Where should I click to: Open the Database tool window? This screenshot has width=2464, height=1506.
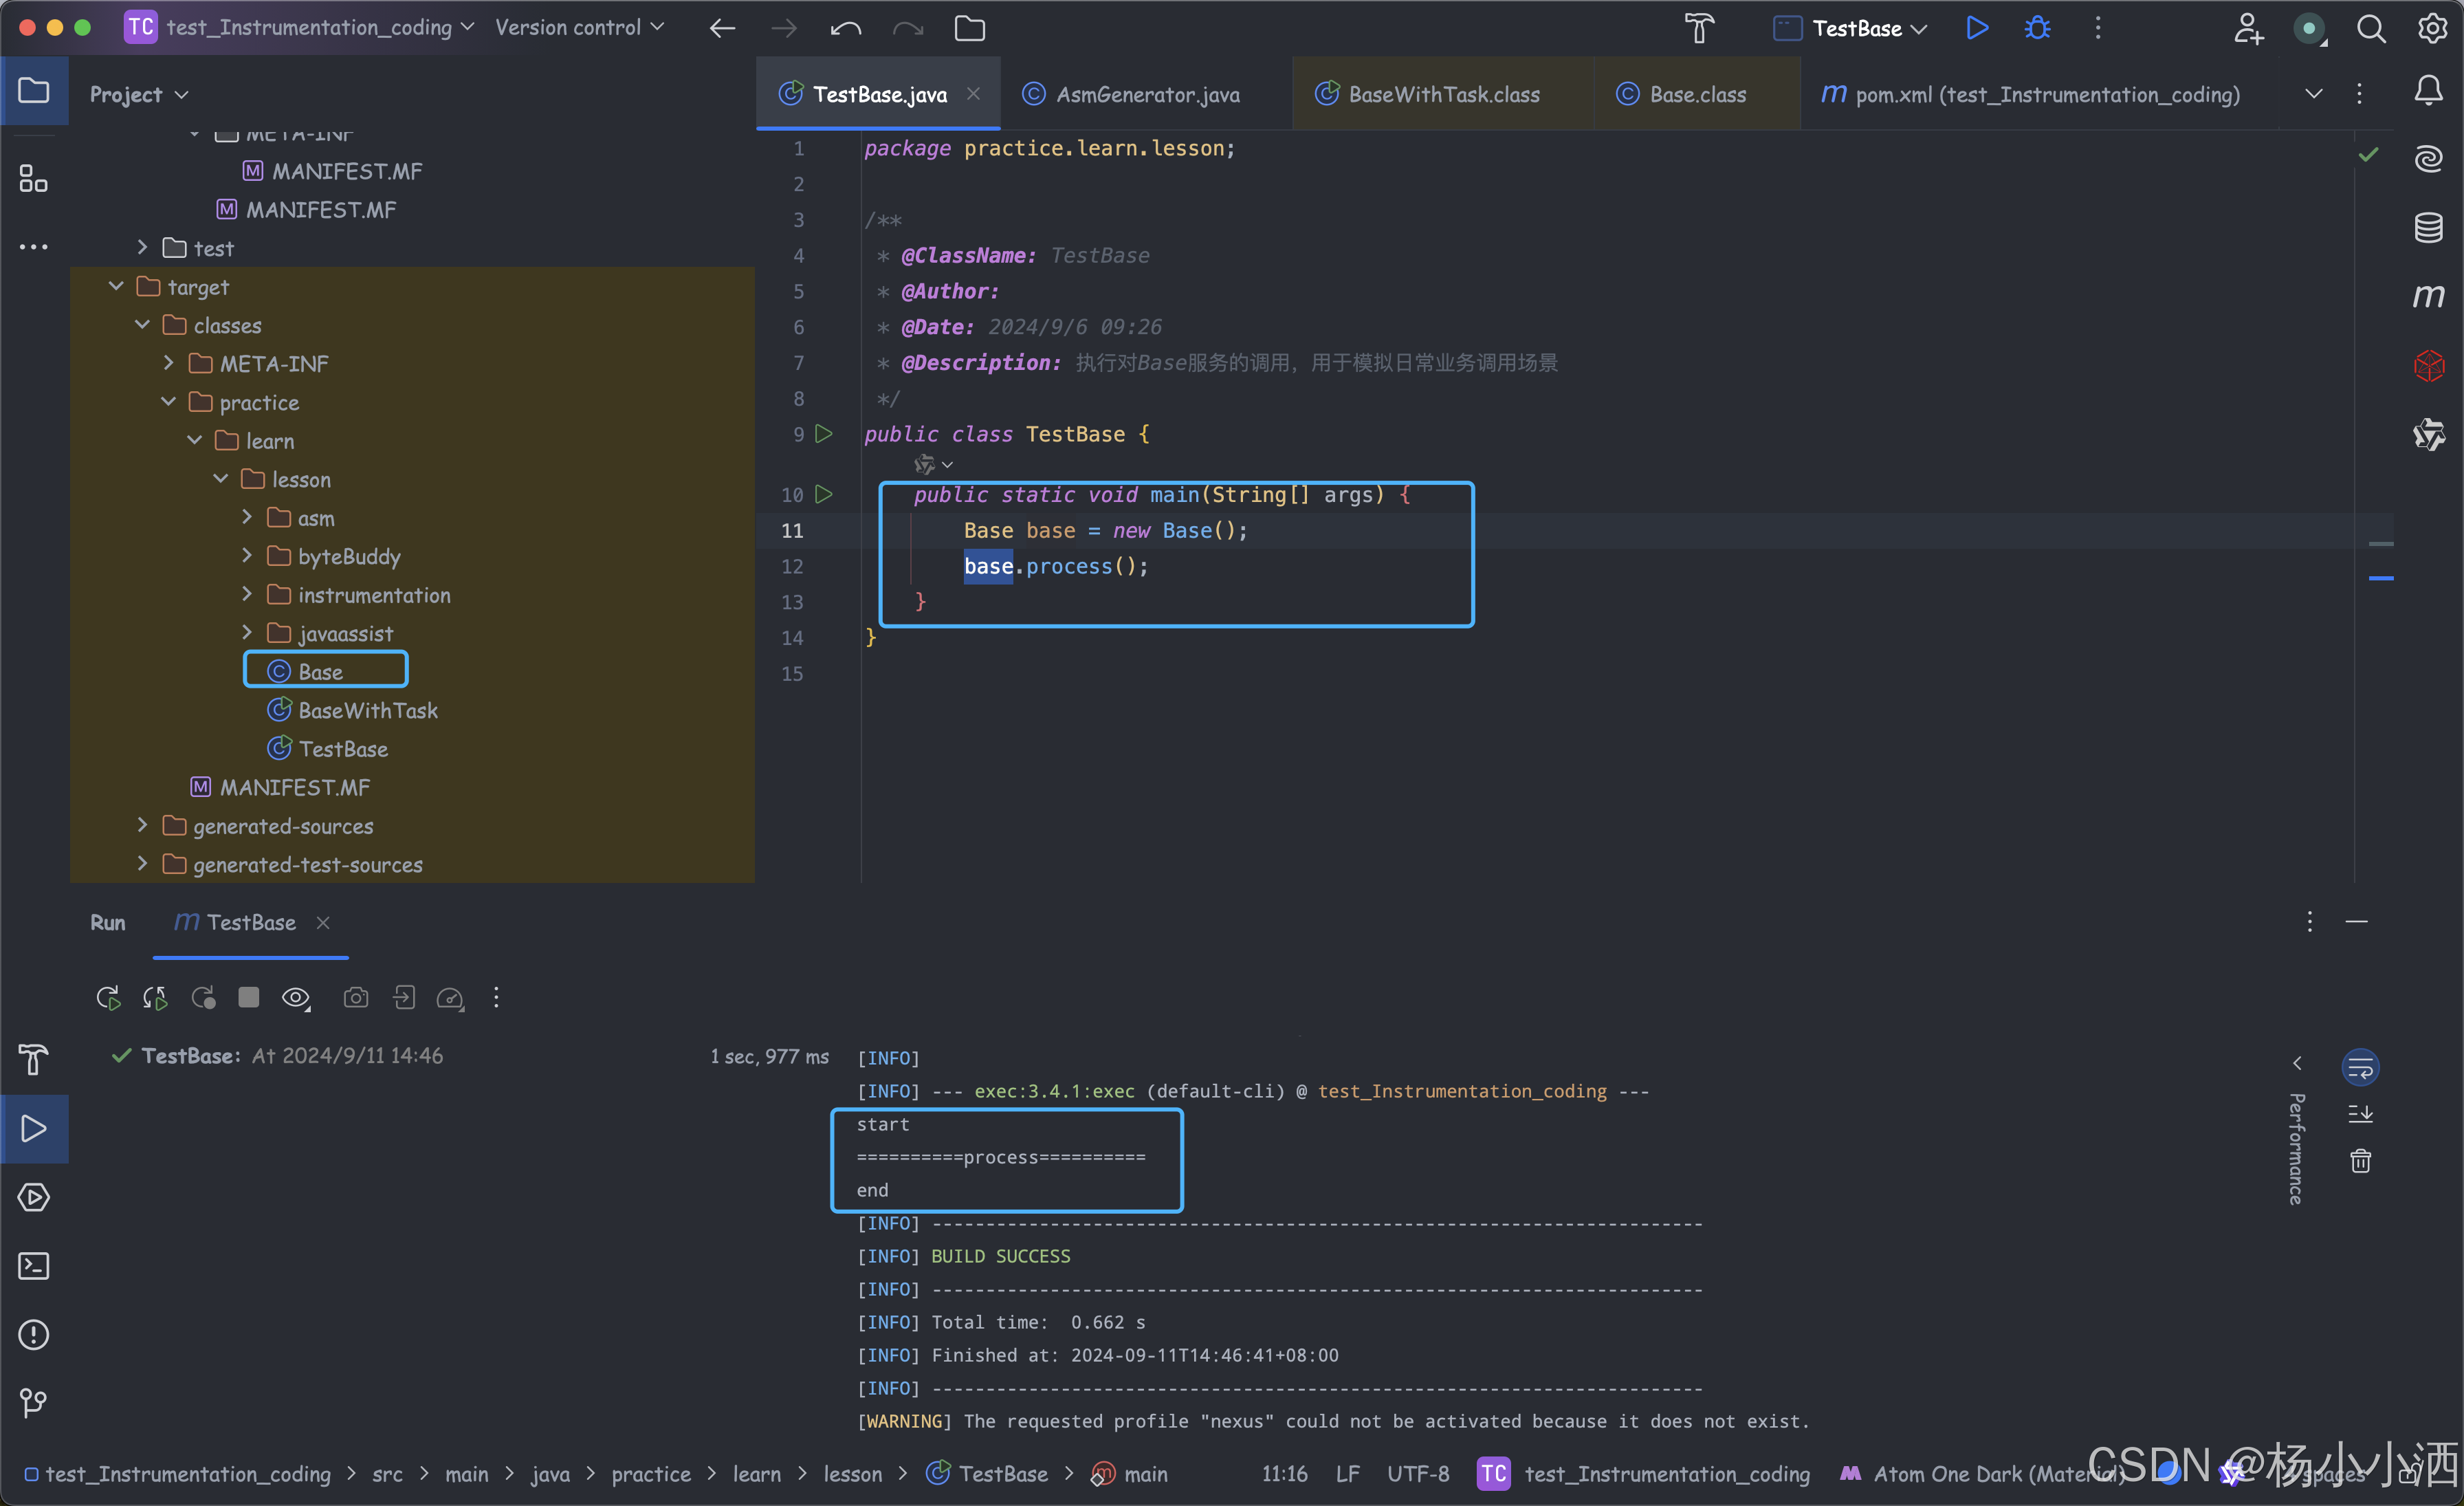(2428, 227)
